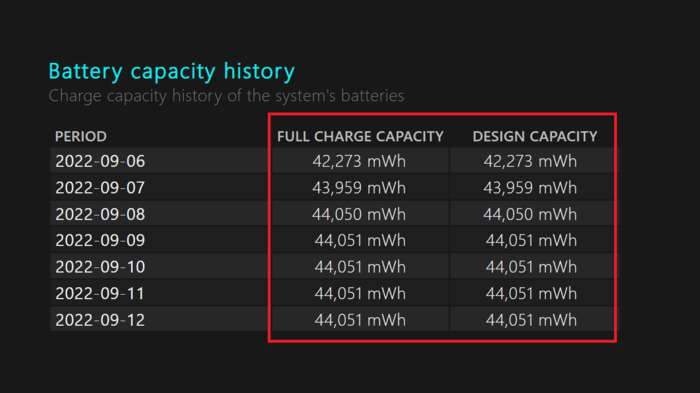Click design capacity value in 2022-09-10 row
The width and height of the screenshot is (700, 393).
pyautogui.click(x=531, y=267)
